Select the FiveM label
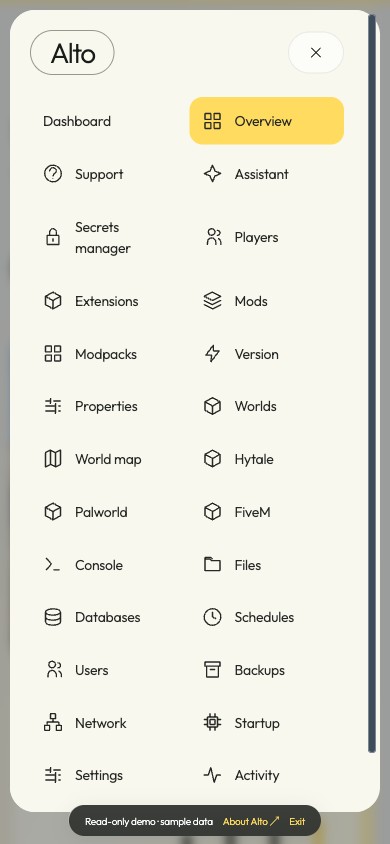Viewport: 390px width, 844px height. 252,512
